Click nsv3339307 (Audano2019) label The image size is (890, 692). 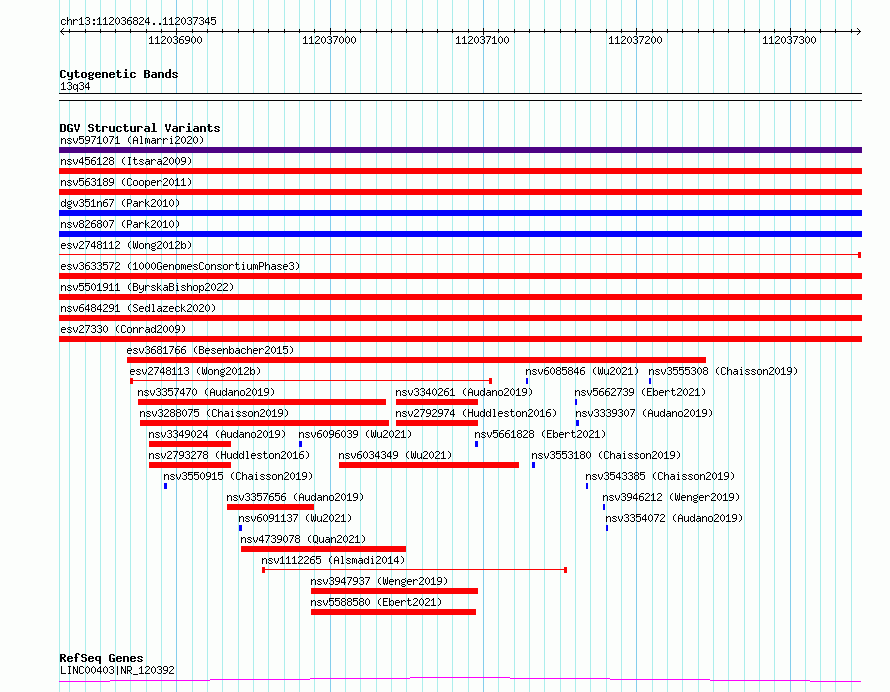644,413
